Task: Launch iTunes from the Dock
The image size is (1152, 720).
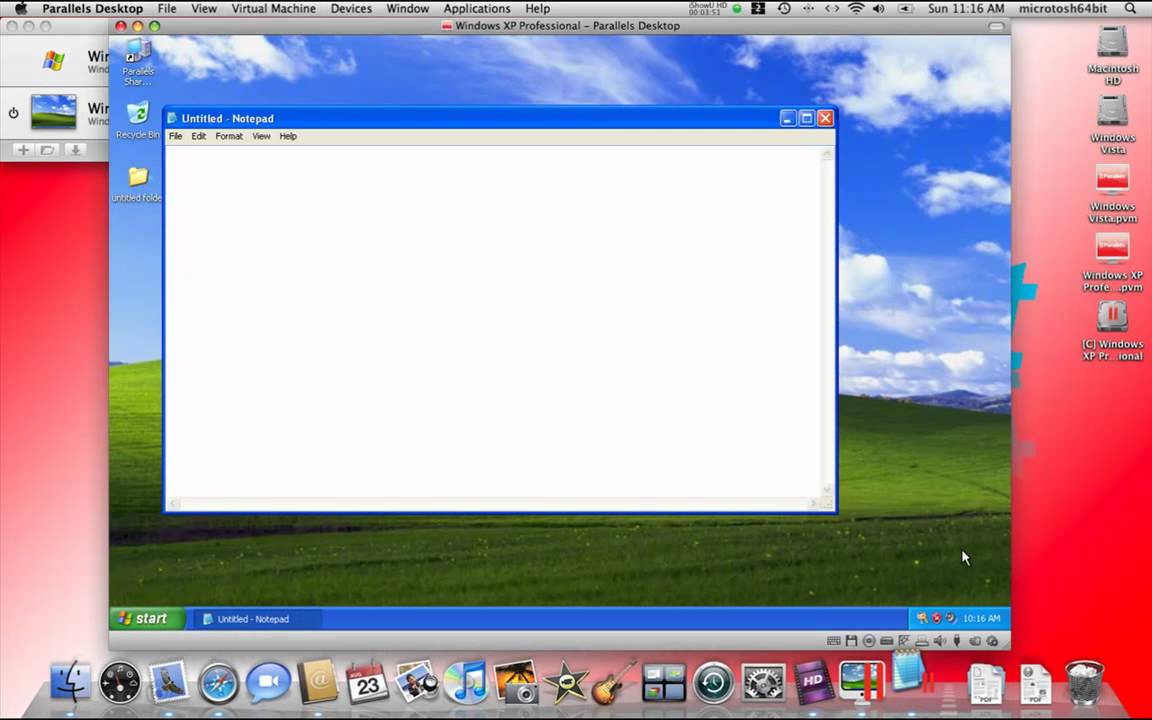Action: click(x=465, y=683)
